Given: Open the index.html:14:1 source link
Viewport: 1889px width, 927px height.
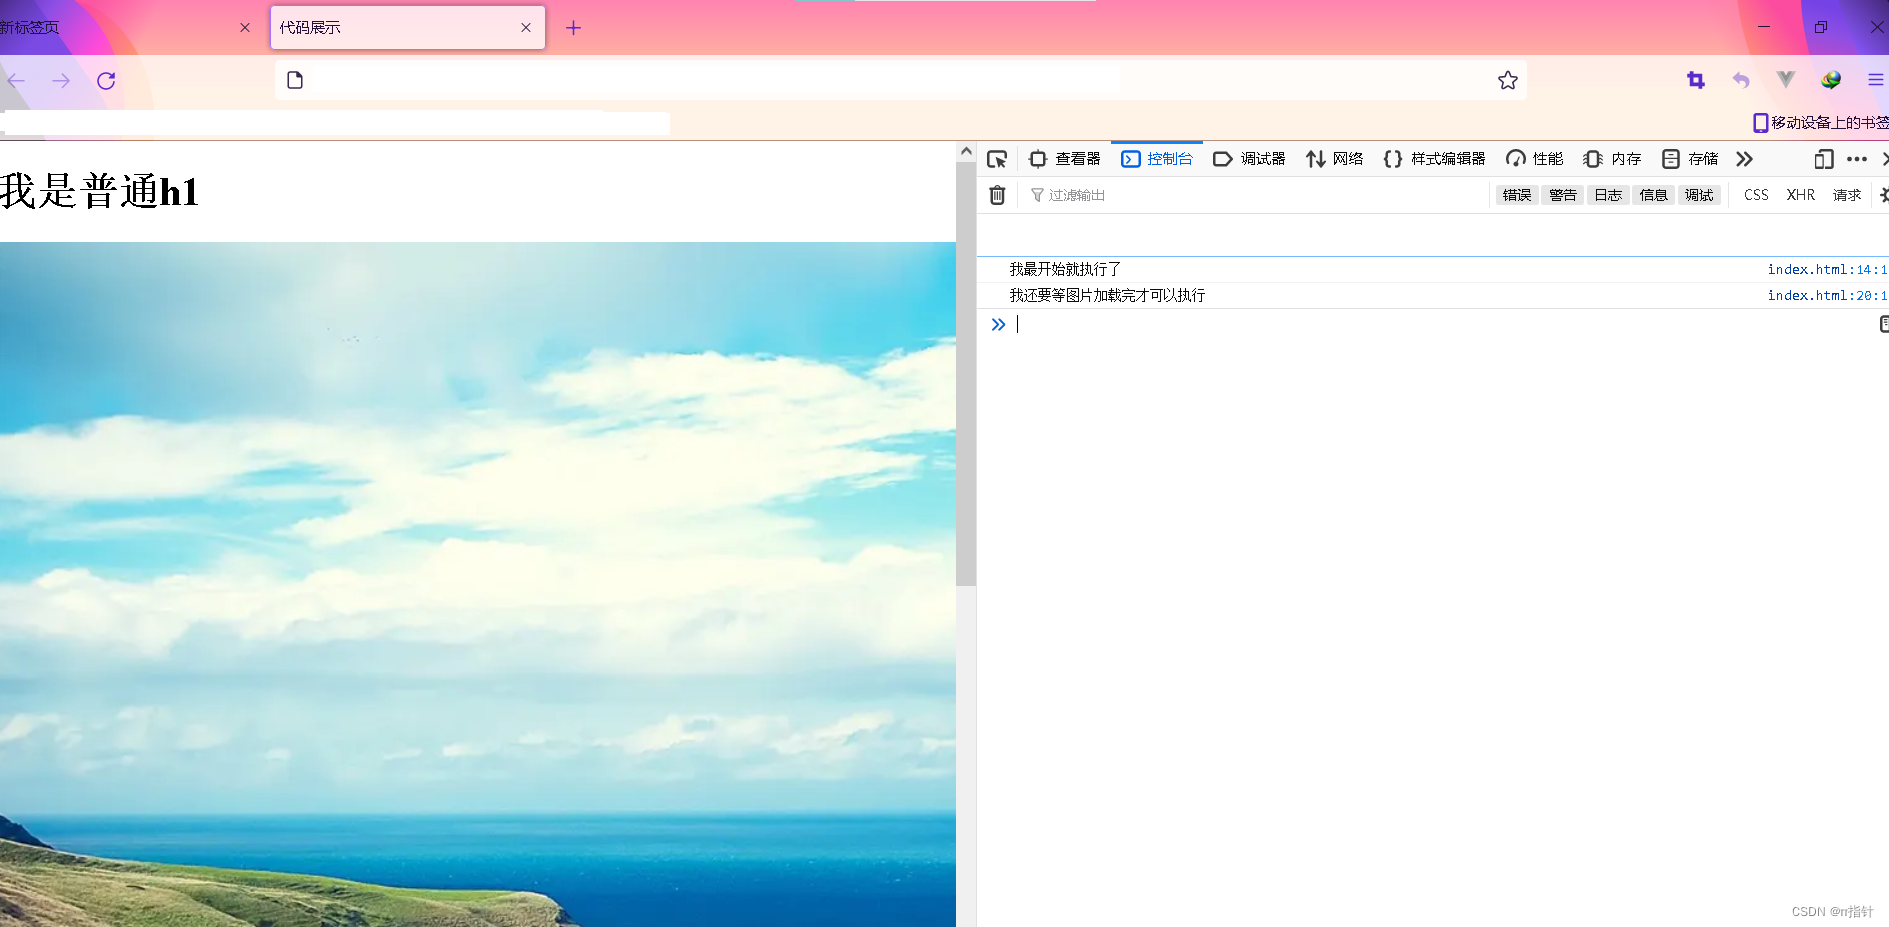Looking at the screenshot, I should (1827, 269).
